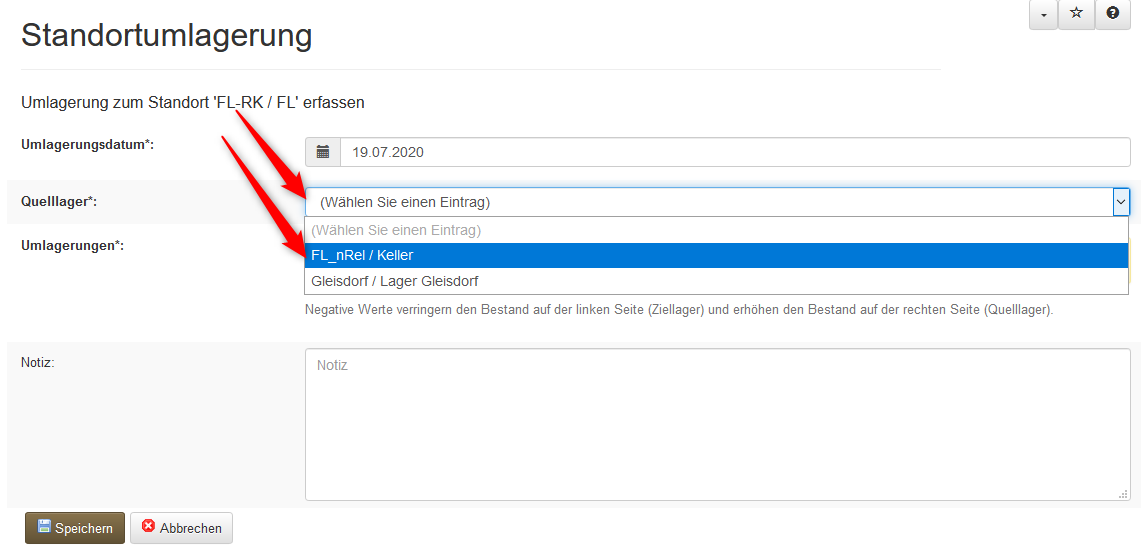Image resolution: width=1141 pixels, height=554 pixels.
Task: Click the date field showing 19.07.2020
Action: click(x=735, y=153)
